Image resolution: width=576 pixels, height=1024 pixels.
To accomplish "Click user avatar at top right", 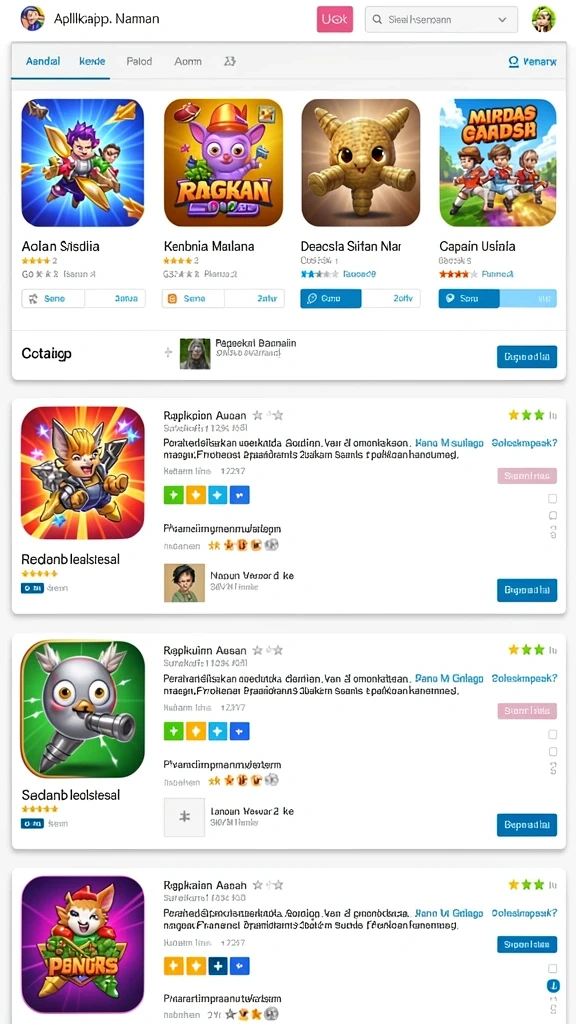I will click(543, 20).
